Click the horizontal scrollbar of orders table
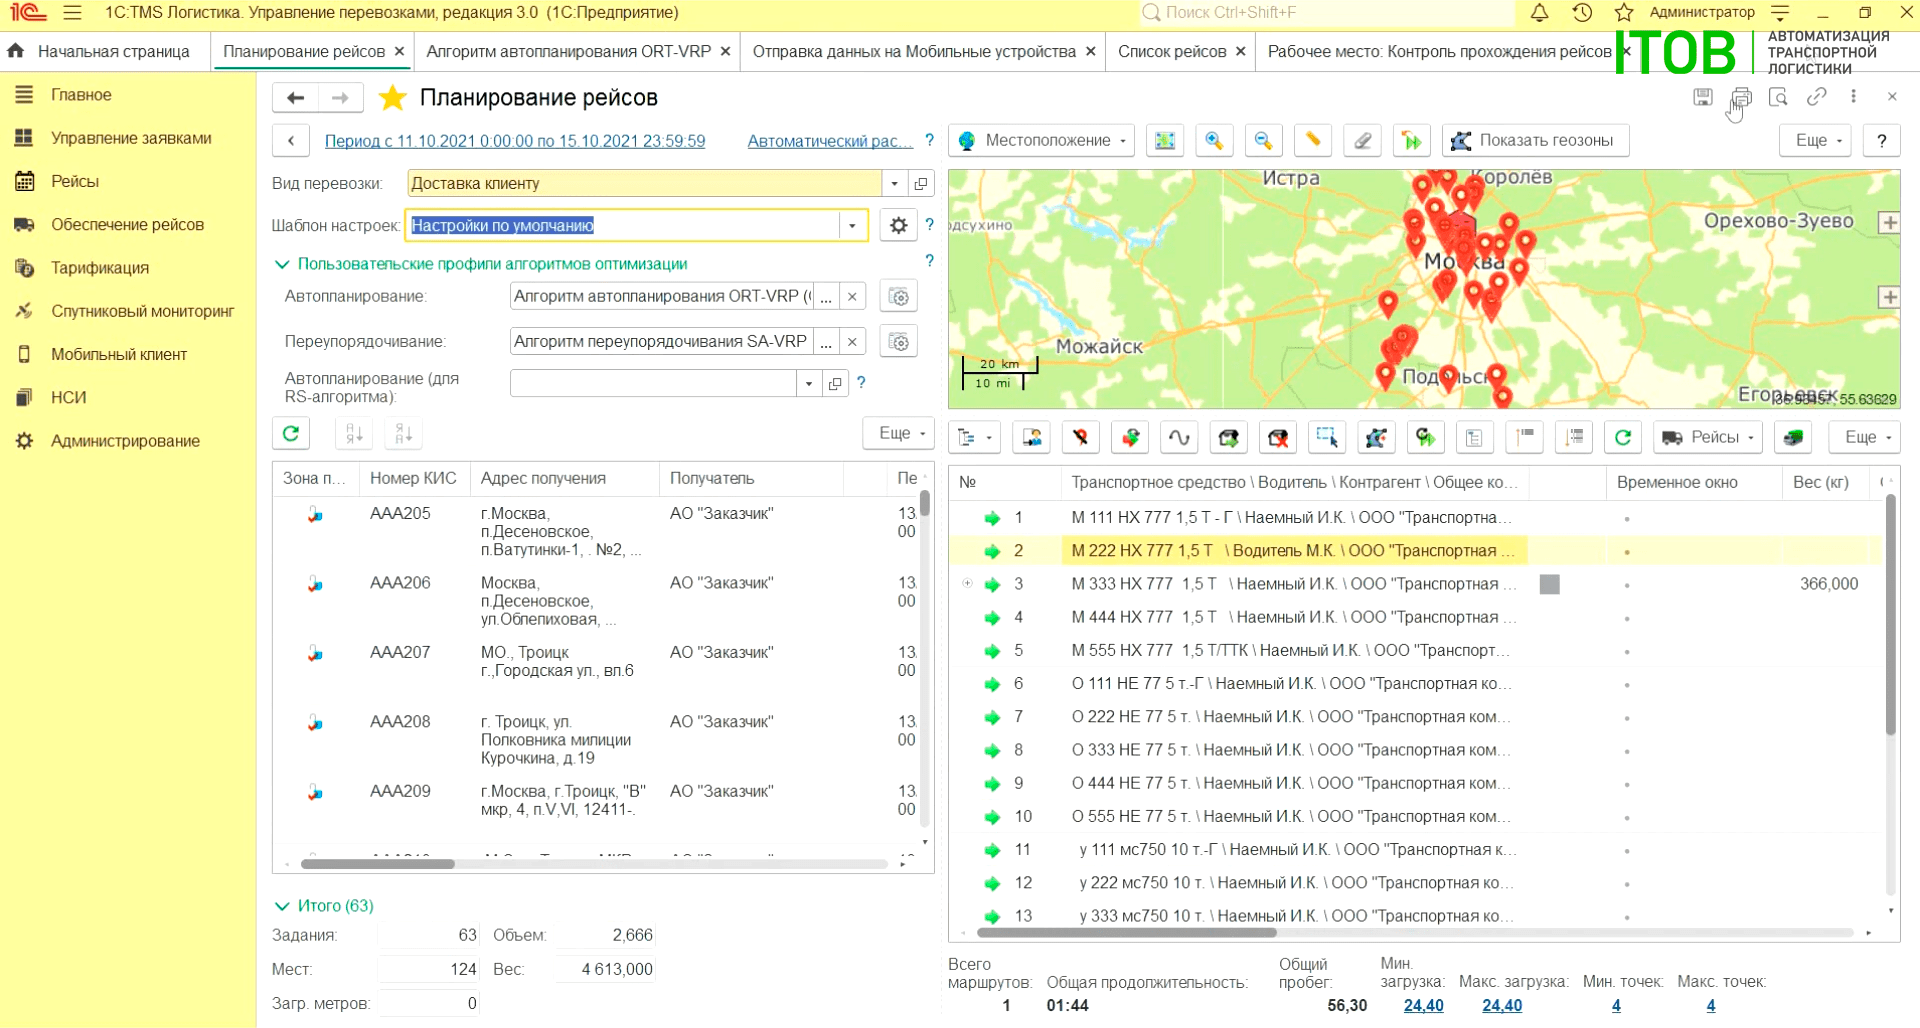Viewport: 1920px width, 1028px height. (377, 864)
